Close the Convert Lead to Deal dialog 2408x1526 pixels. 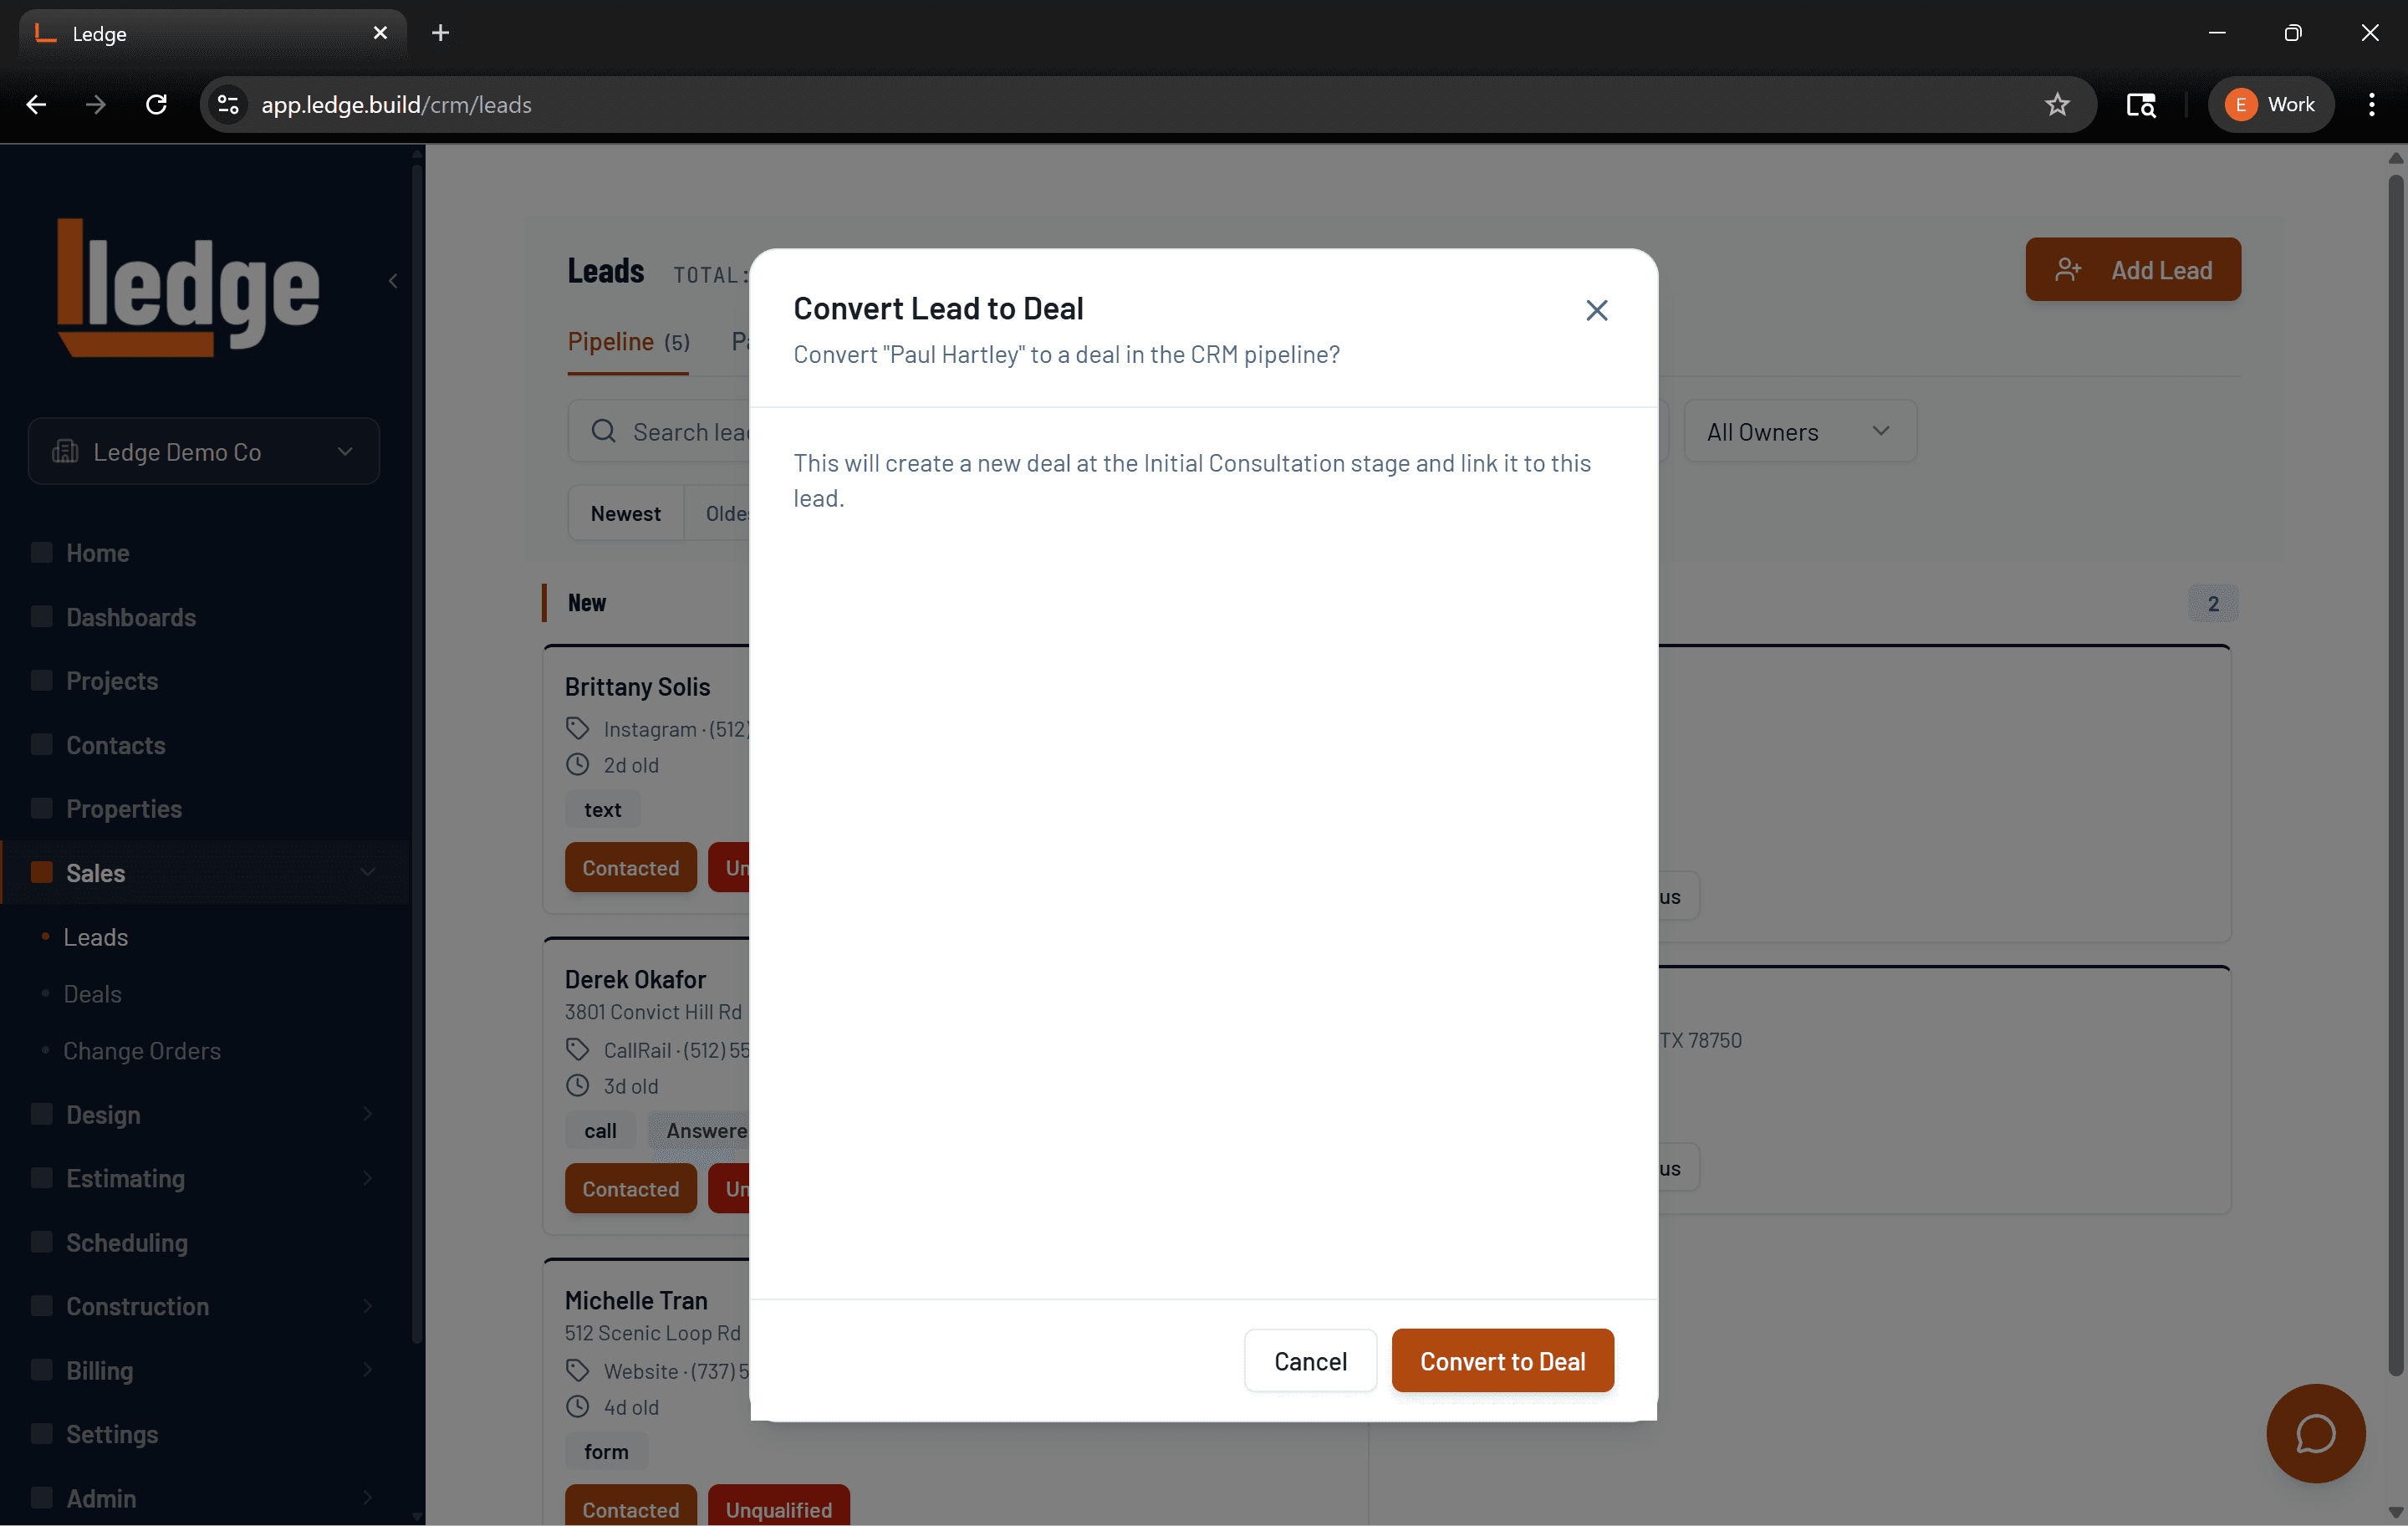pos(1596,310)
